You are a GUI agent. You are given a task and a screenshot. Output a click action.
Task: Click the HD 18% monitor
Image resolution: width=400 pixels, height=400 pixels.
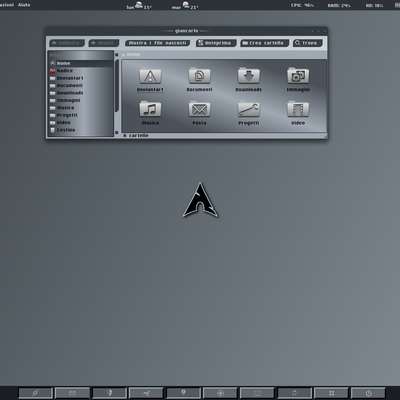(x=374, y=5)
